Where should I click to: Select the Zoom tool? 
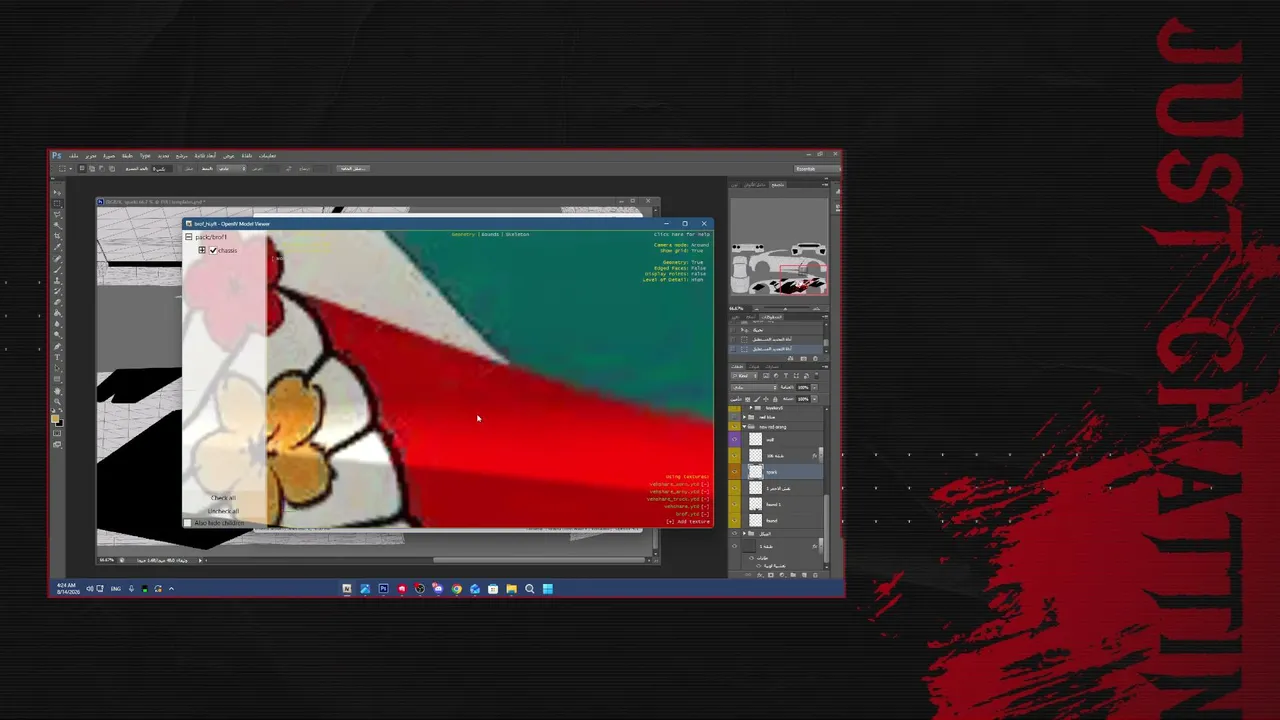coord(57,402)
